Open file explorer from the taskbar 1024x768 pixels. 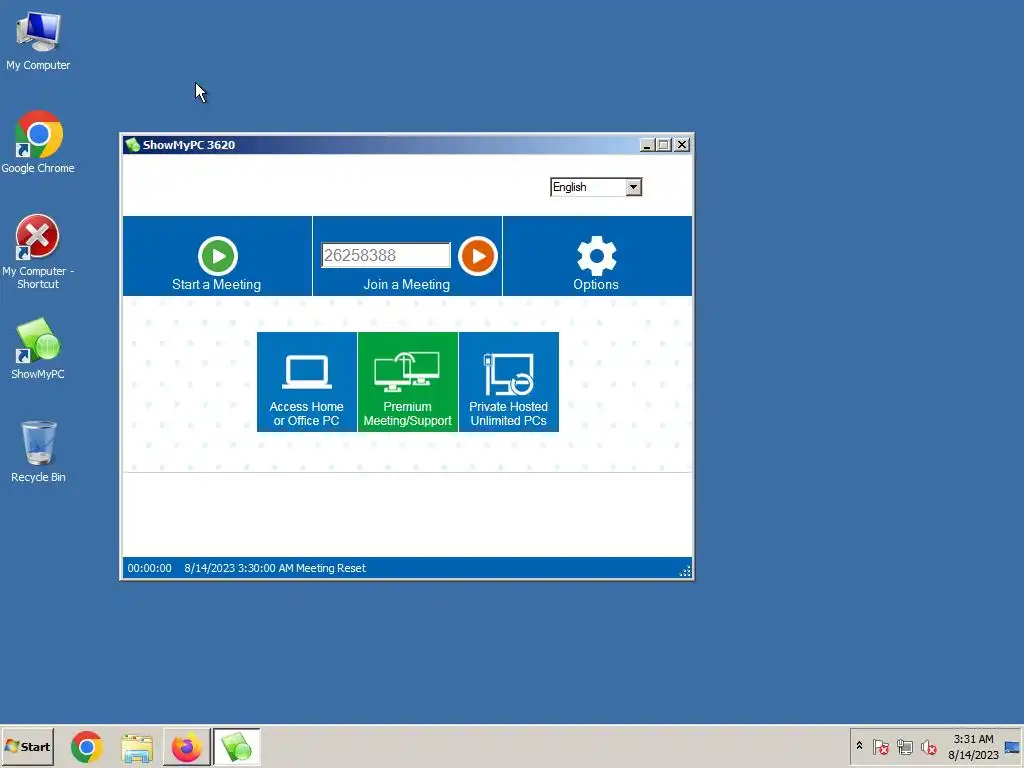[x=136, y=747]
